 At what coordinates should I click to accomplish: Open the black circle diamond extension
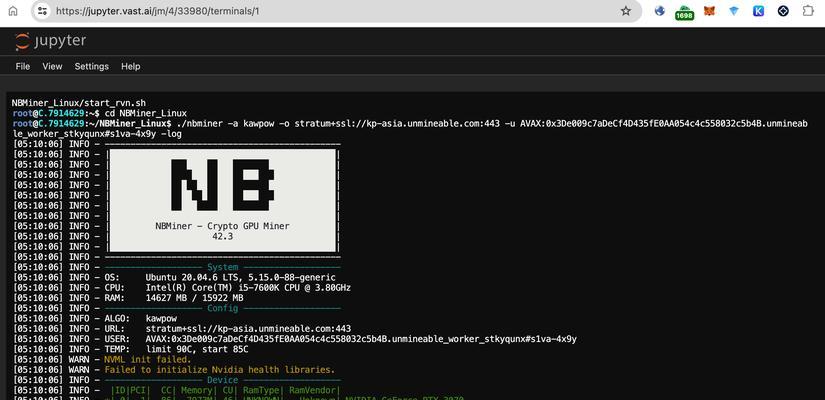[x=783, y=11]
